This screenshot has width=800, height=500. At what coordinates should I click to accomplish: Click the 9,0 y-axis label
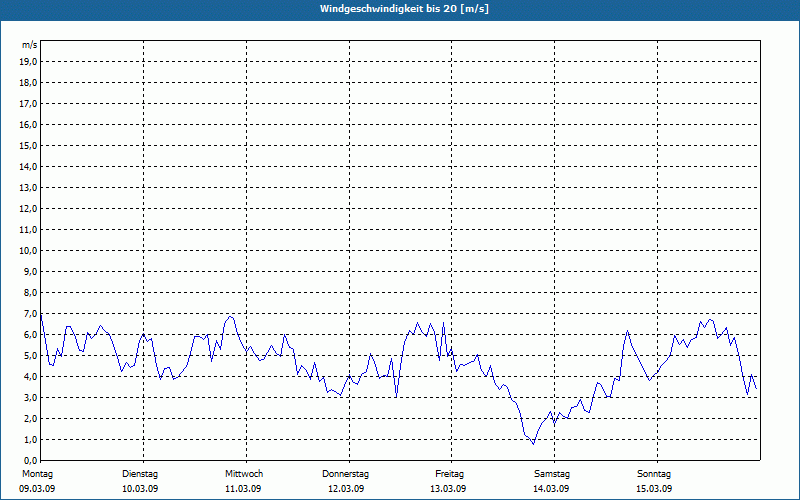(30, 271)
